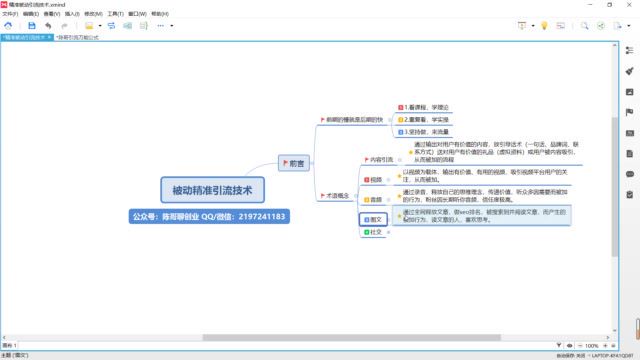
Task: Open the dropdown arrow next to the presentation icon
Action: click(533, 26)
